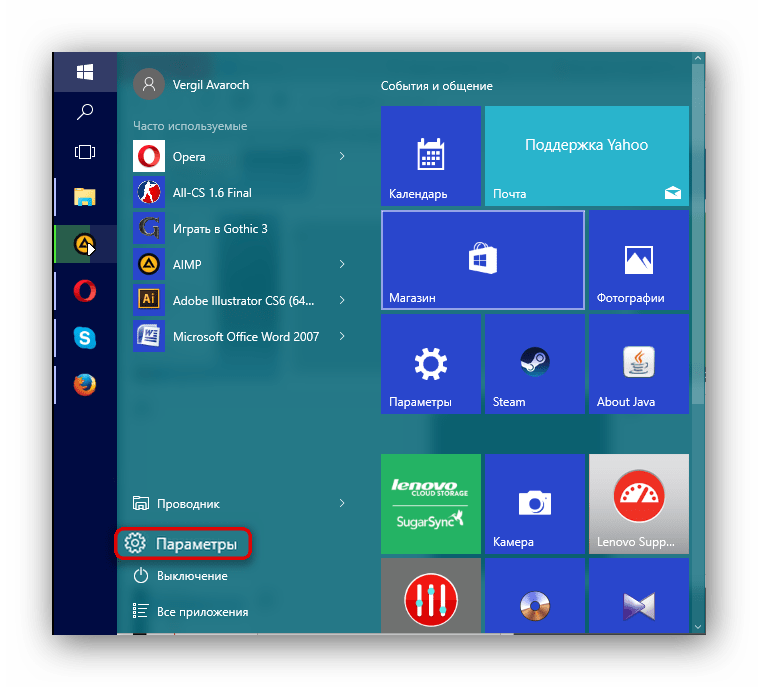Open the Календарь tile
Image resolution: width=758 pixels, height=687 pixels.
[431, 156]
